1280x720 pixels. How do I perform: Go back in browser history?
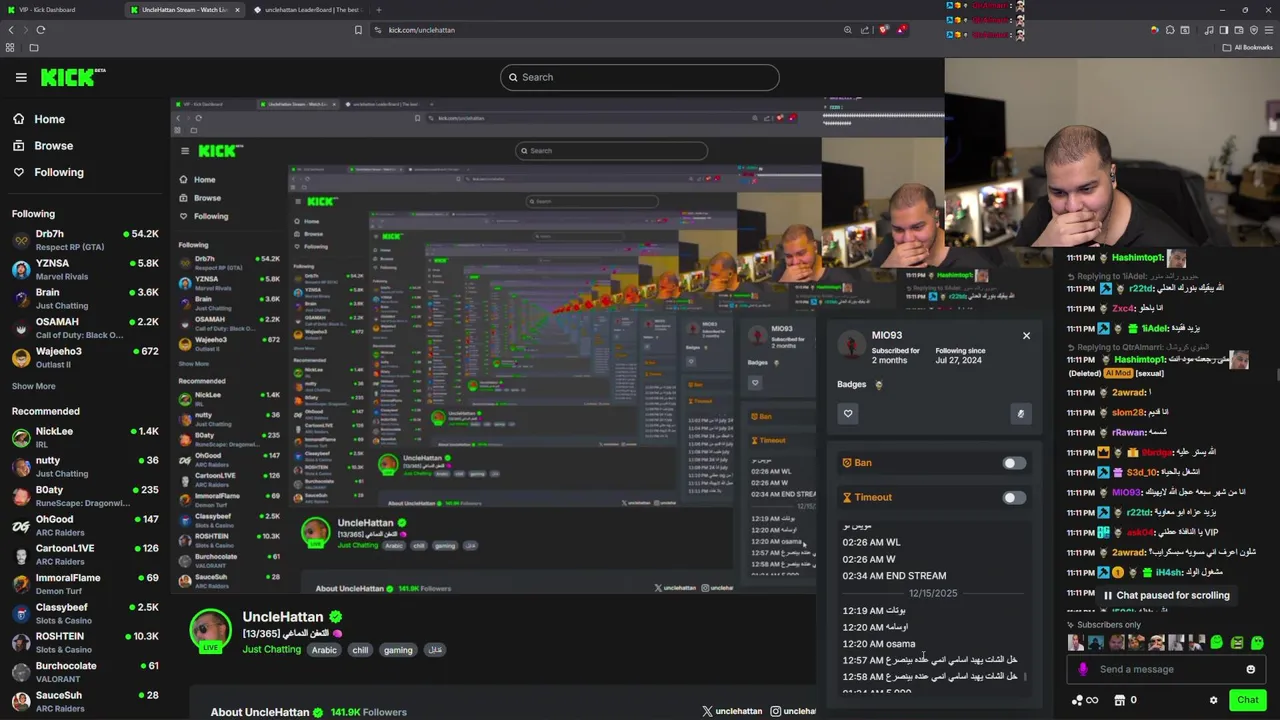click(11, 30)
